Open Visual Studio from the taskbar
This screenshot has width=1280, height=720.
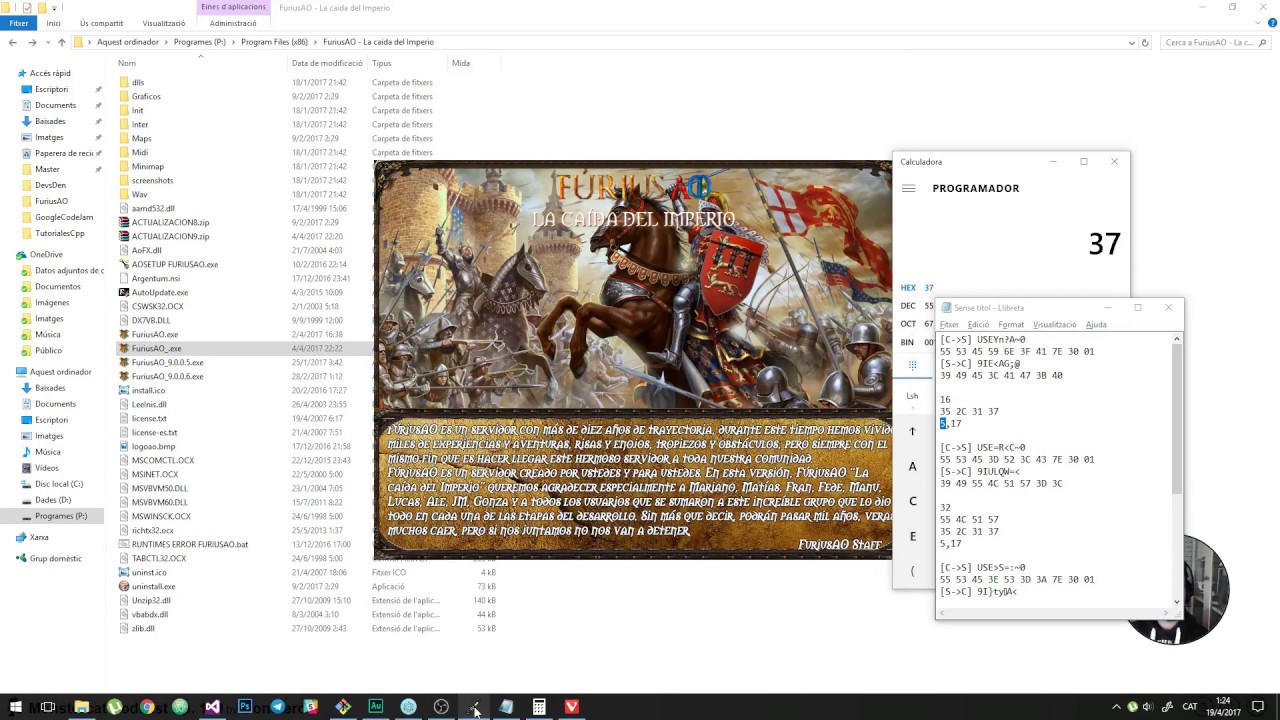pyautogui.click(x=212, y=707)
